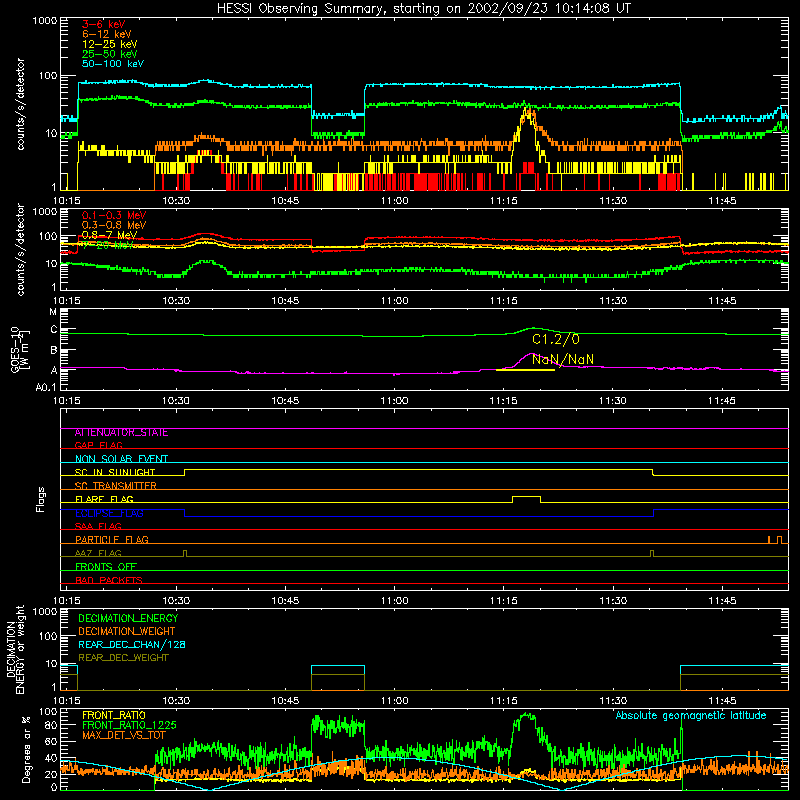Image resolution: width=800 pixels, height=800 pixels.
Task: Click the REAR_DEC_WEIGHT legend label
Action: (123, 658)
